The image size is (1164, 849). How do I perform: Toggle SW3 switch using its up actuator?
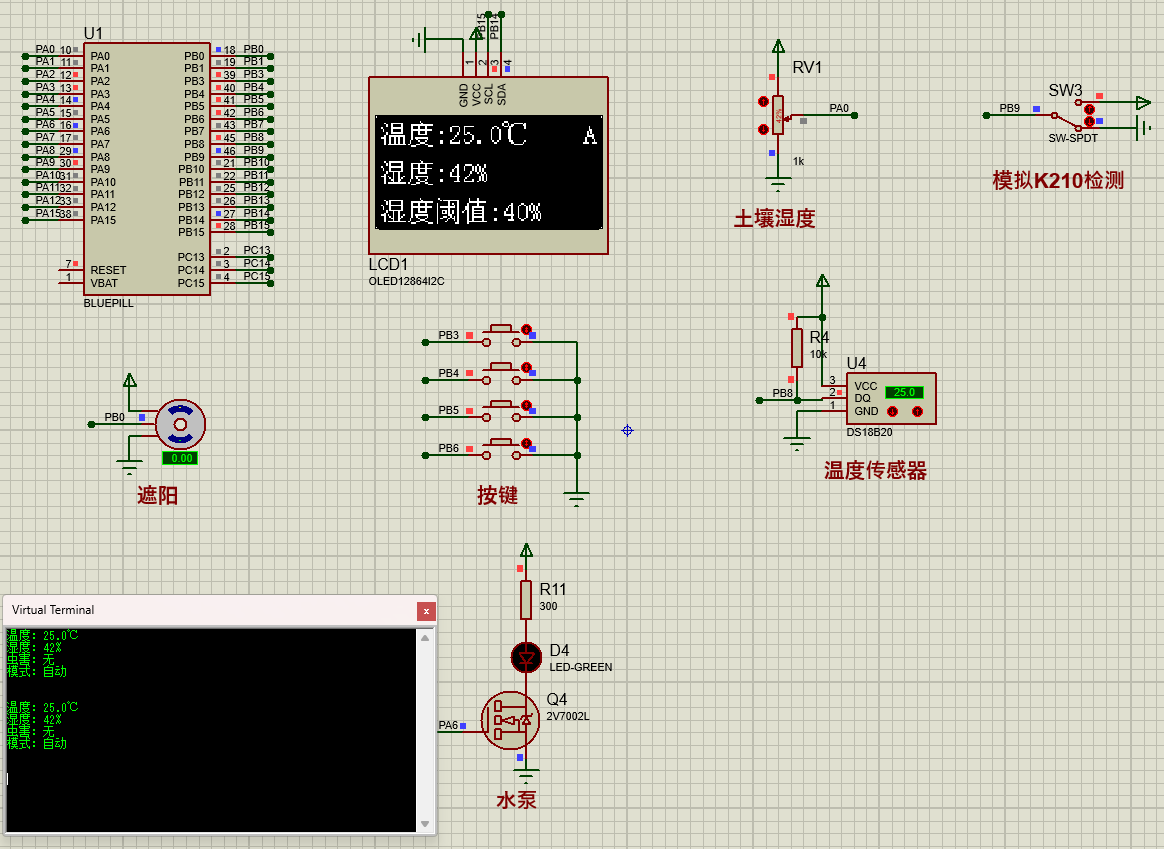click(1090, 109)
